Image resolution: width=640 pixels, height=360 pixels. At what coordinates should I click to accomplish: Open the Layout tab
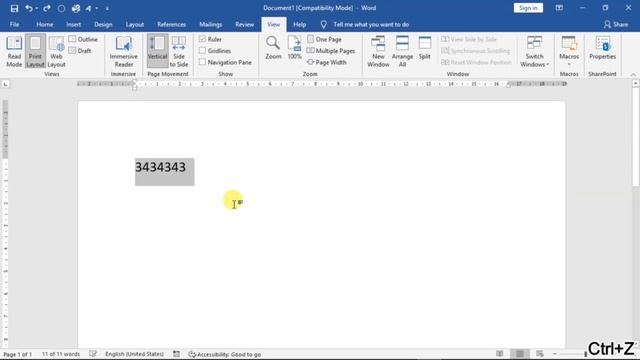coord(135,24)
